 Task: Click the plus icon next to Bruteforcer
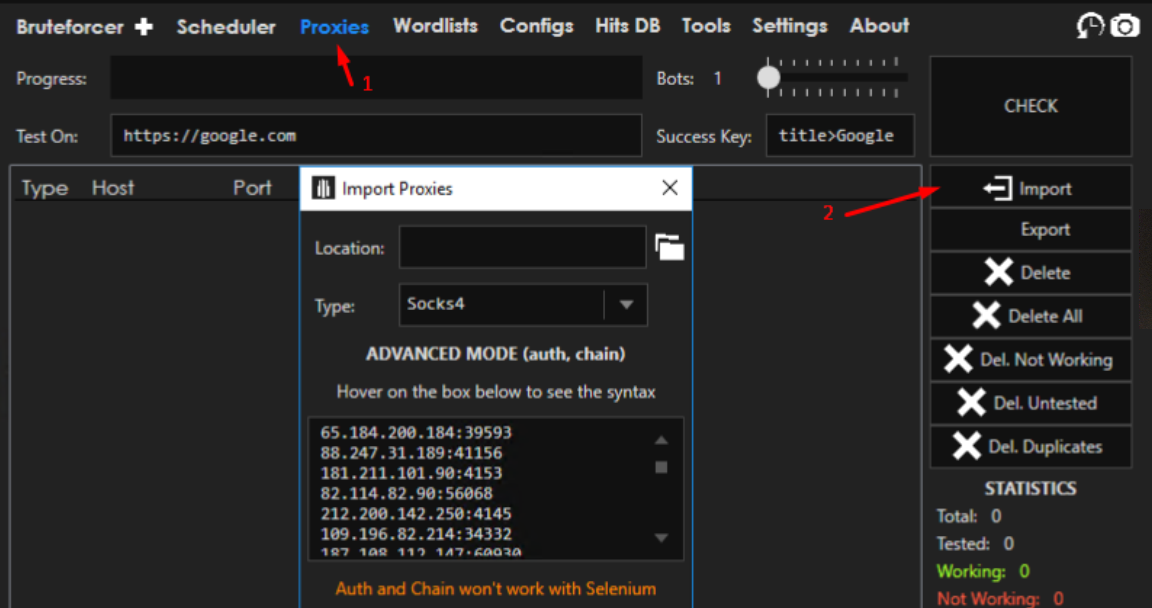[x=145, y=27]
